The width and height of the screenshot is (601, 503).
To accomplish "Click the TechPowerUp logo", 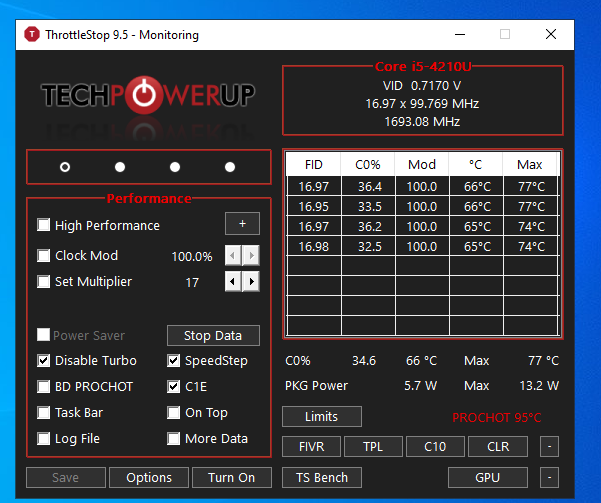I will (148, 95).
